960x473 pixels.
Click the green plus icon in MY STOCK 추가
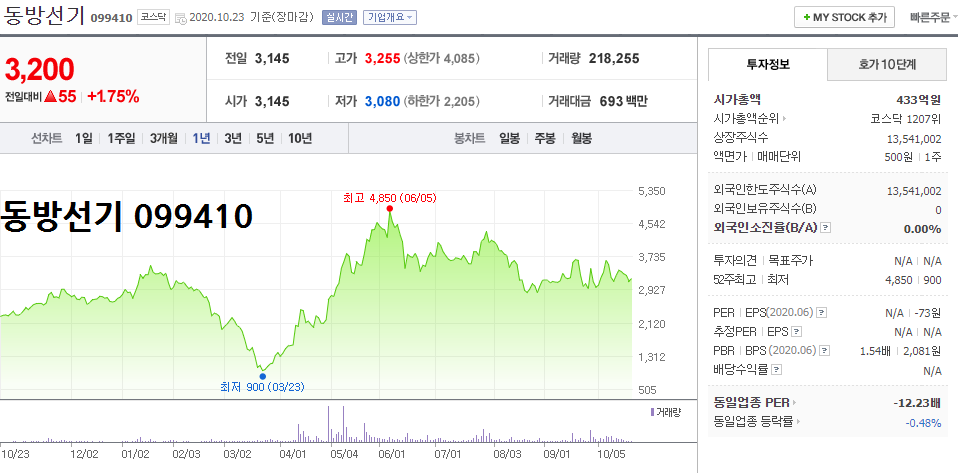(x=807, y=18)
